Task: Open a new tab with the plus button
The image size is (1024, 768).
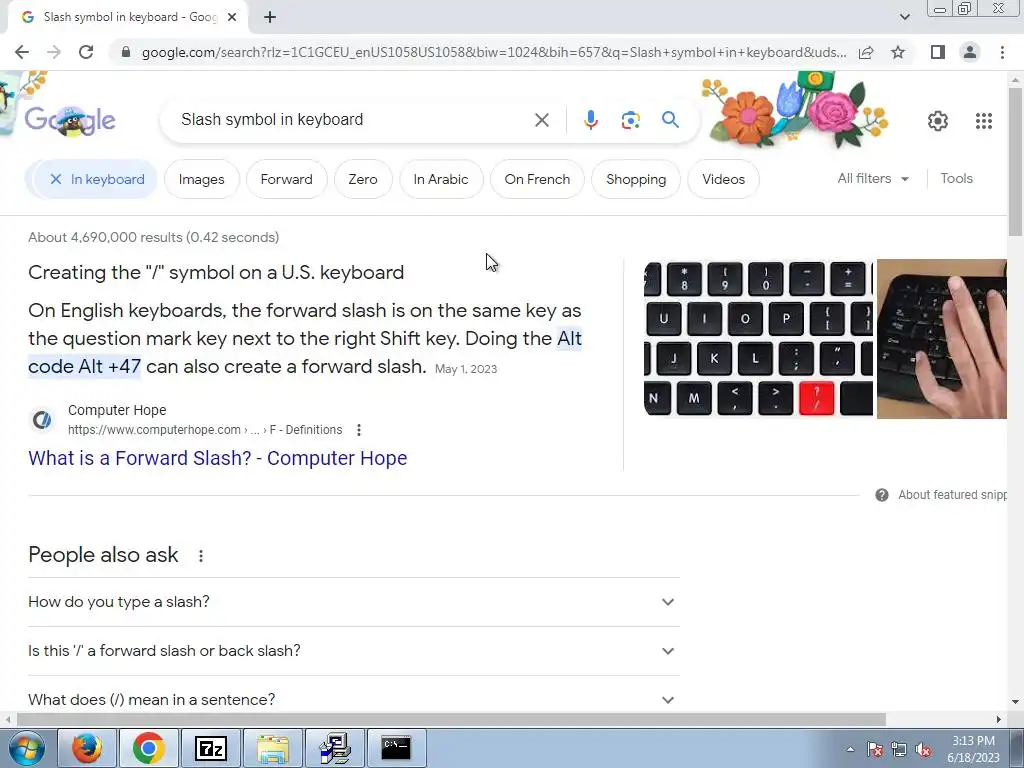Action: (x=270, y=17)
